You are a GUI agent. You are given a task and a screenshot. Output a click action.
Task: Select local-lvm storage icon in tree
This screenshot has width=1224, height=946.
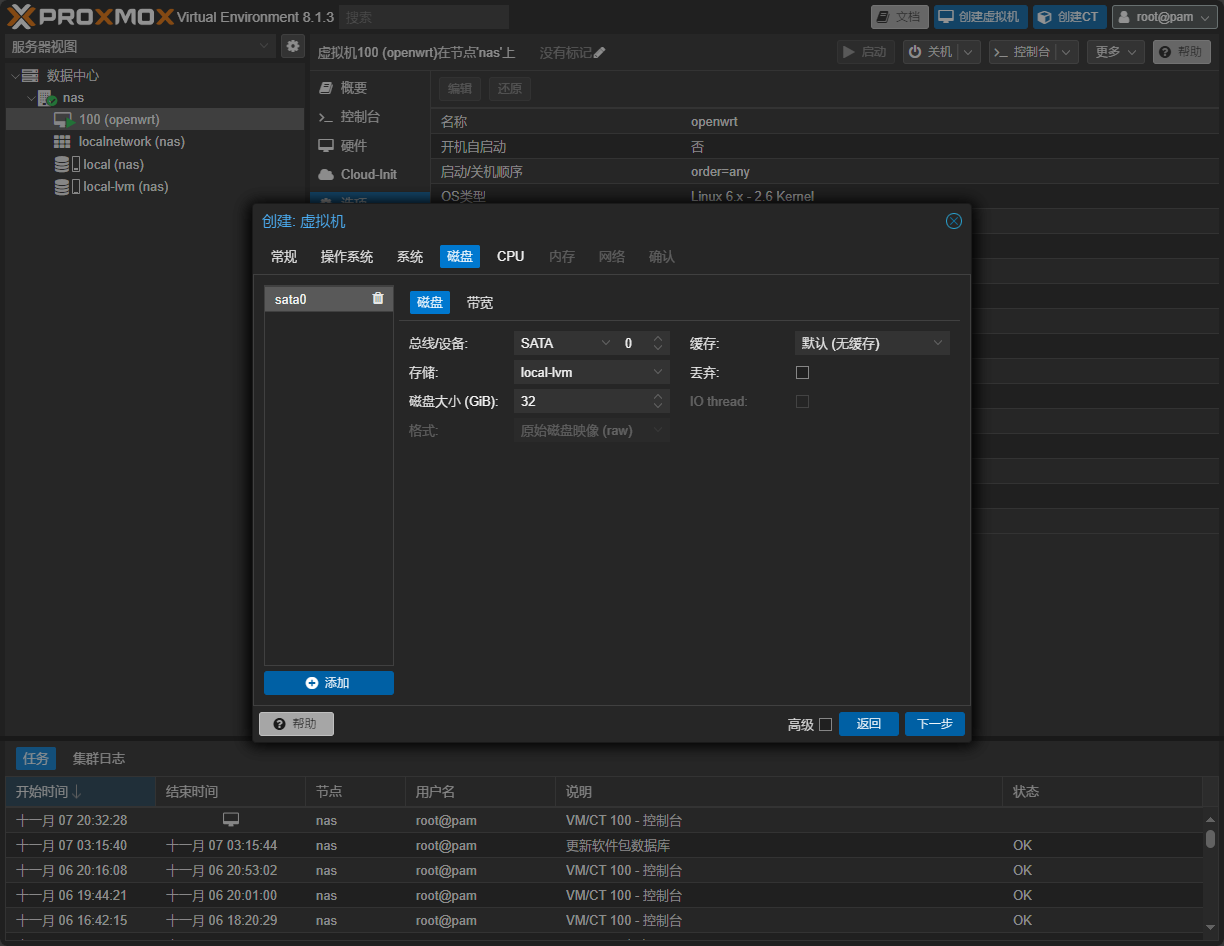(62, 187)
